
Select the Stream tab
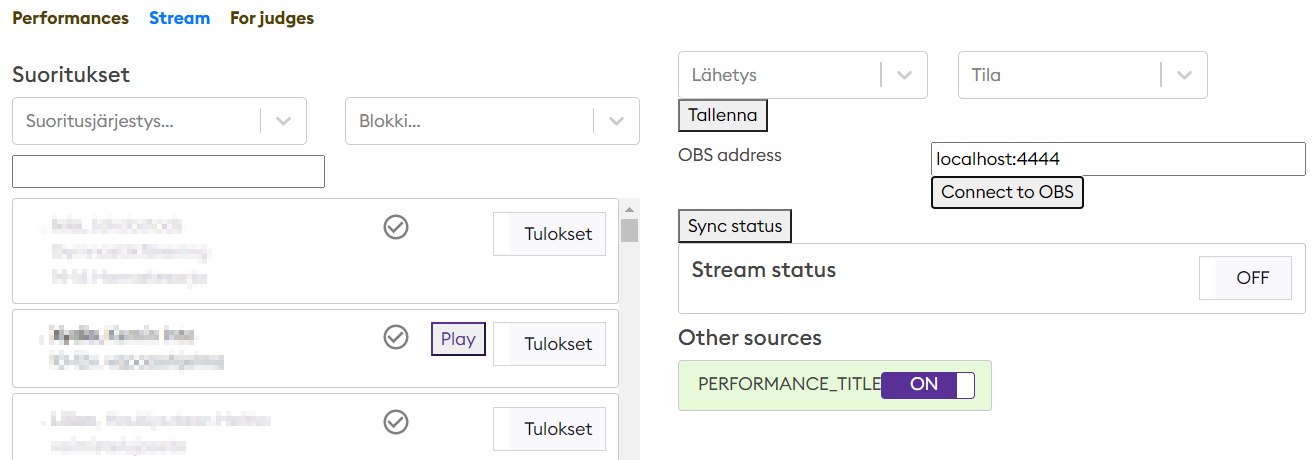pyautogui.click(x=179, y=18)
